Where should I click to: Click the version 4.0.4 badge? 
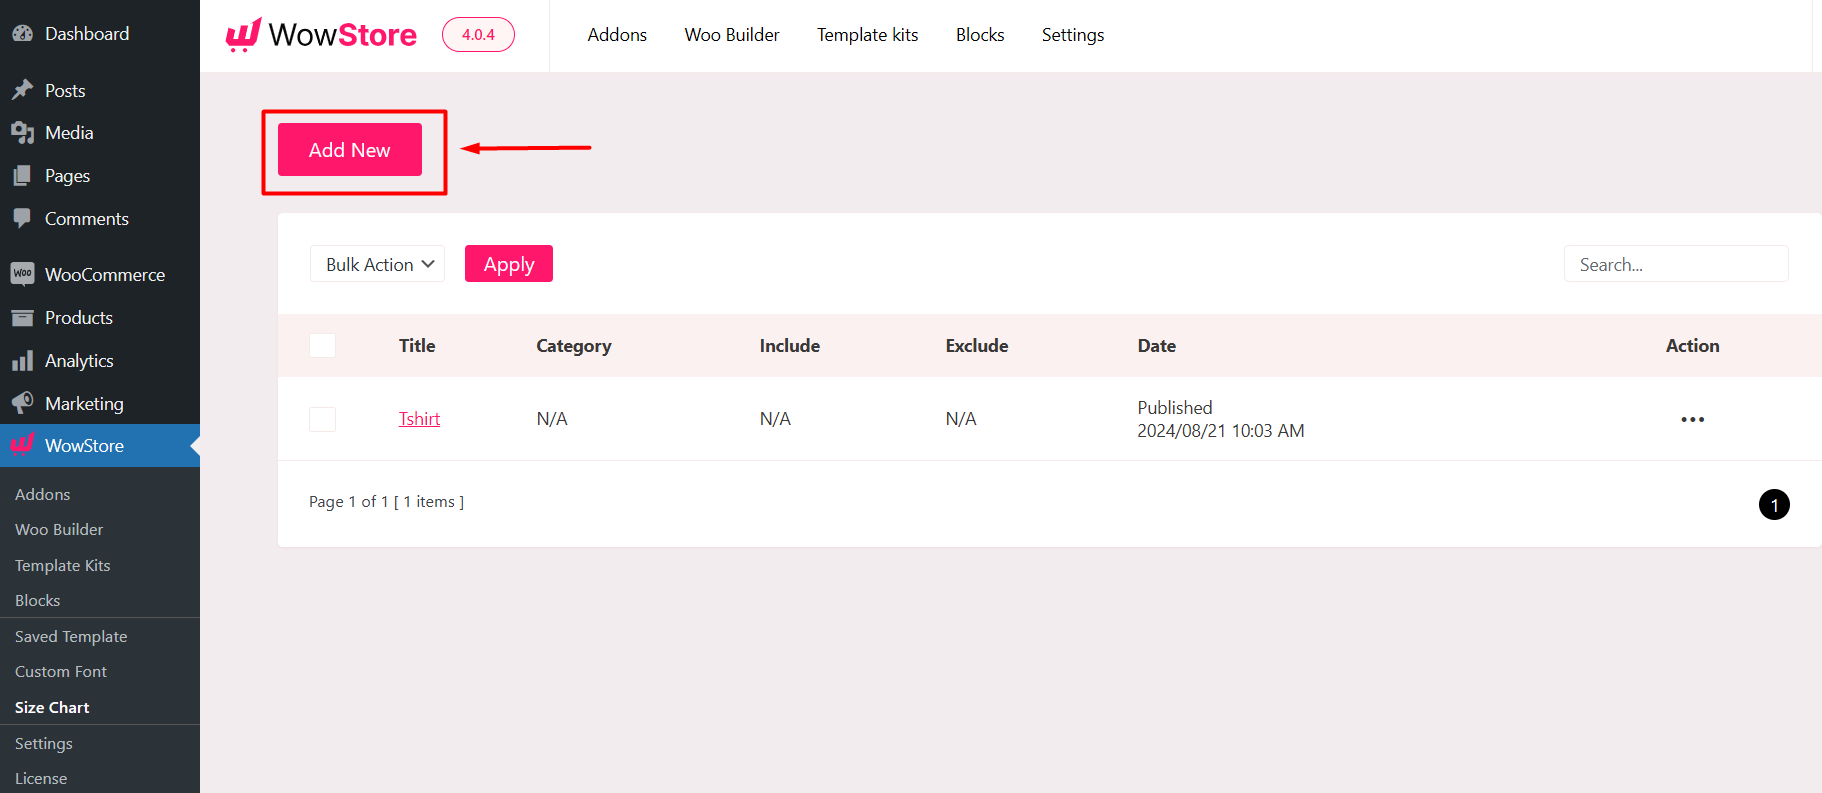point(478,35)
